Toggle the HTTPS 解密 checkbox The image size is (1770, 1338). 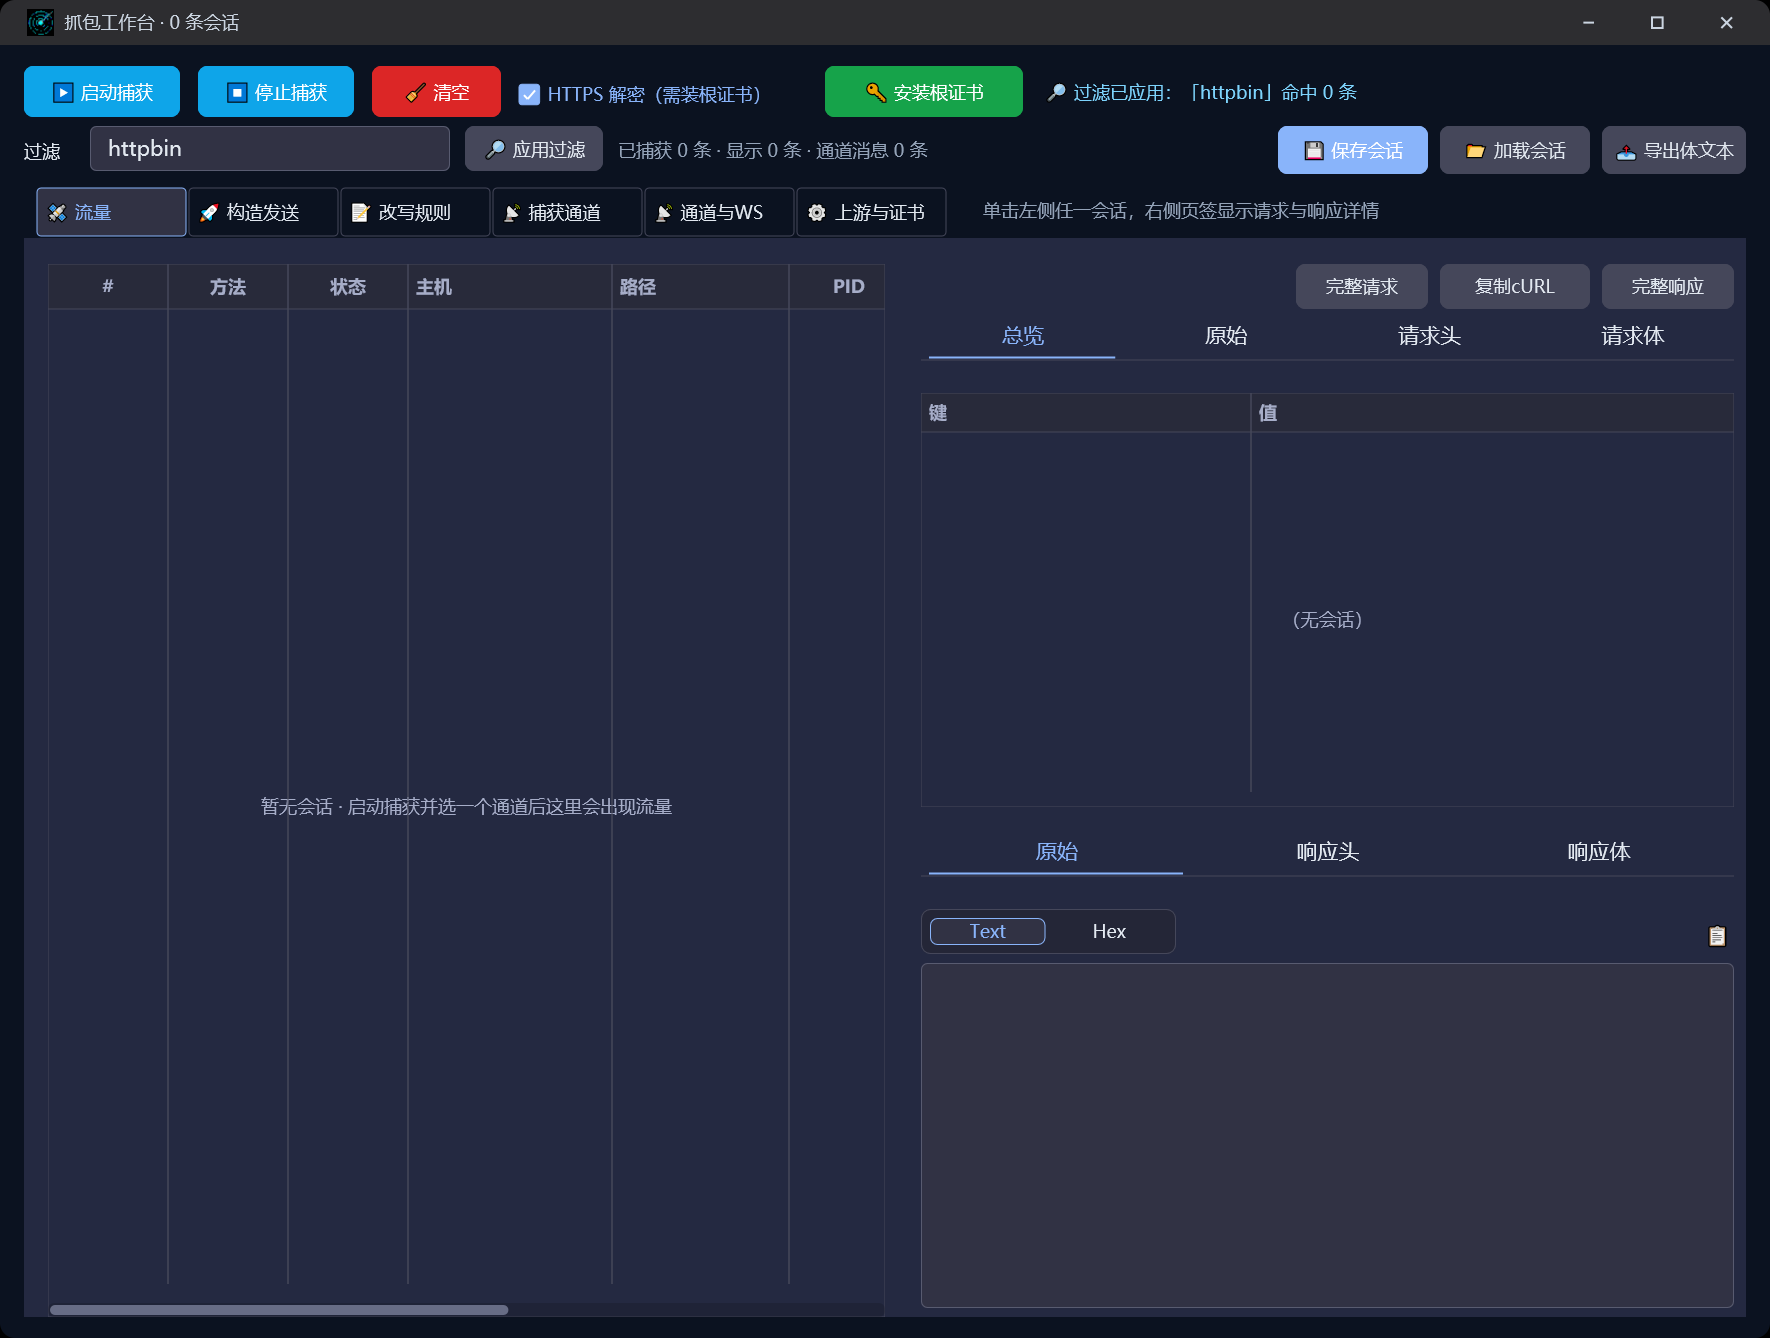(529, 94)
